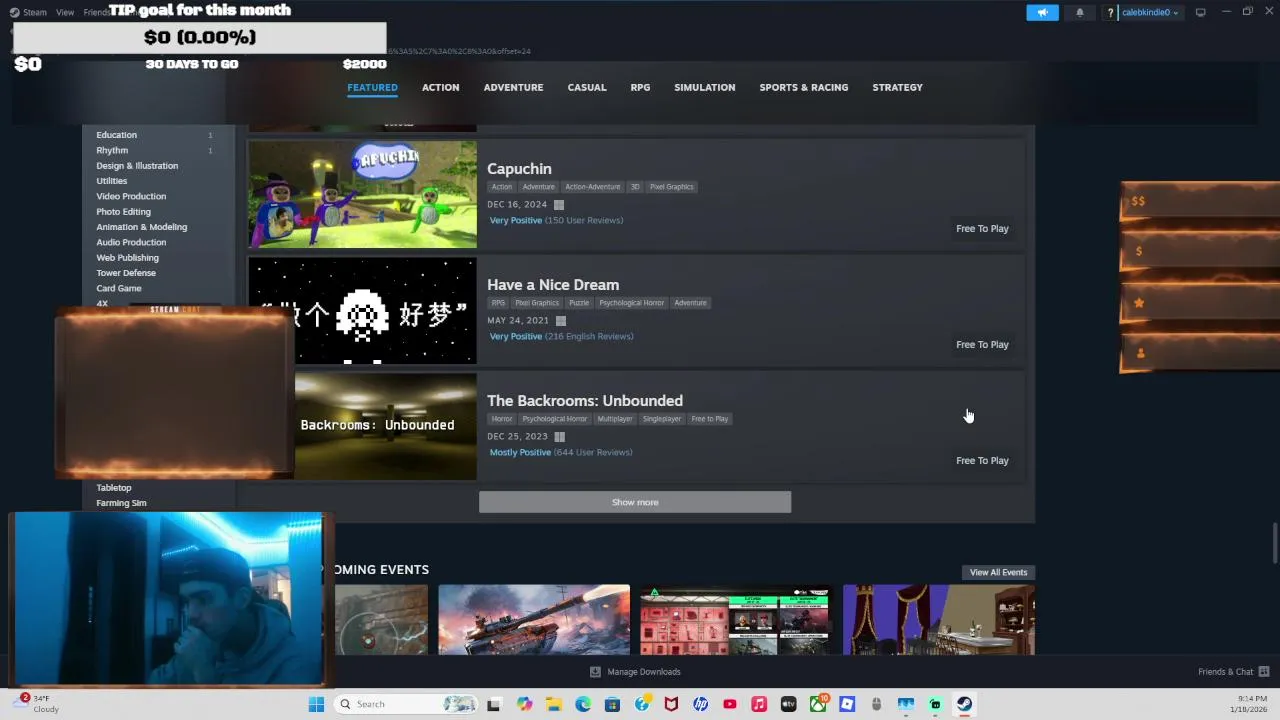Open the weather widget showing 34°F

tap(38, 704)
